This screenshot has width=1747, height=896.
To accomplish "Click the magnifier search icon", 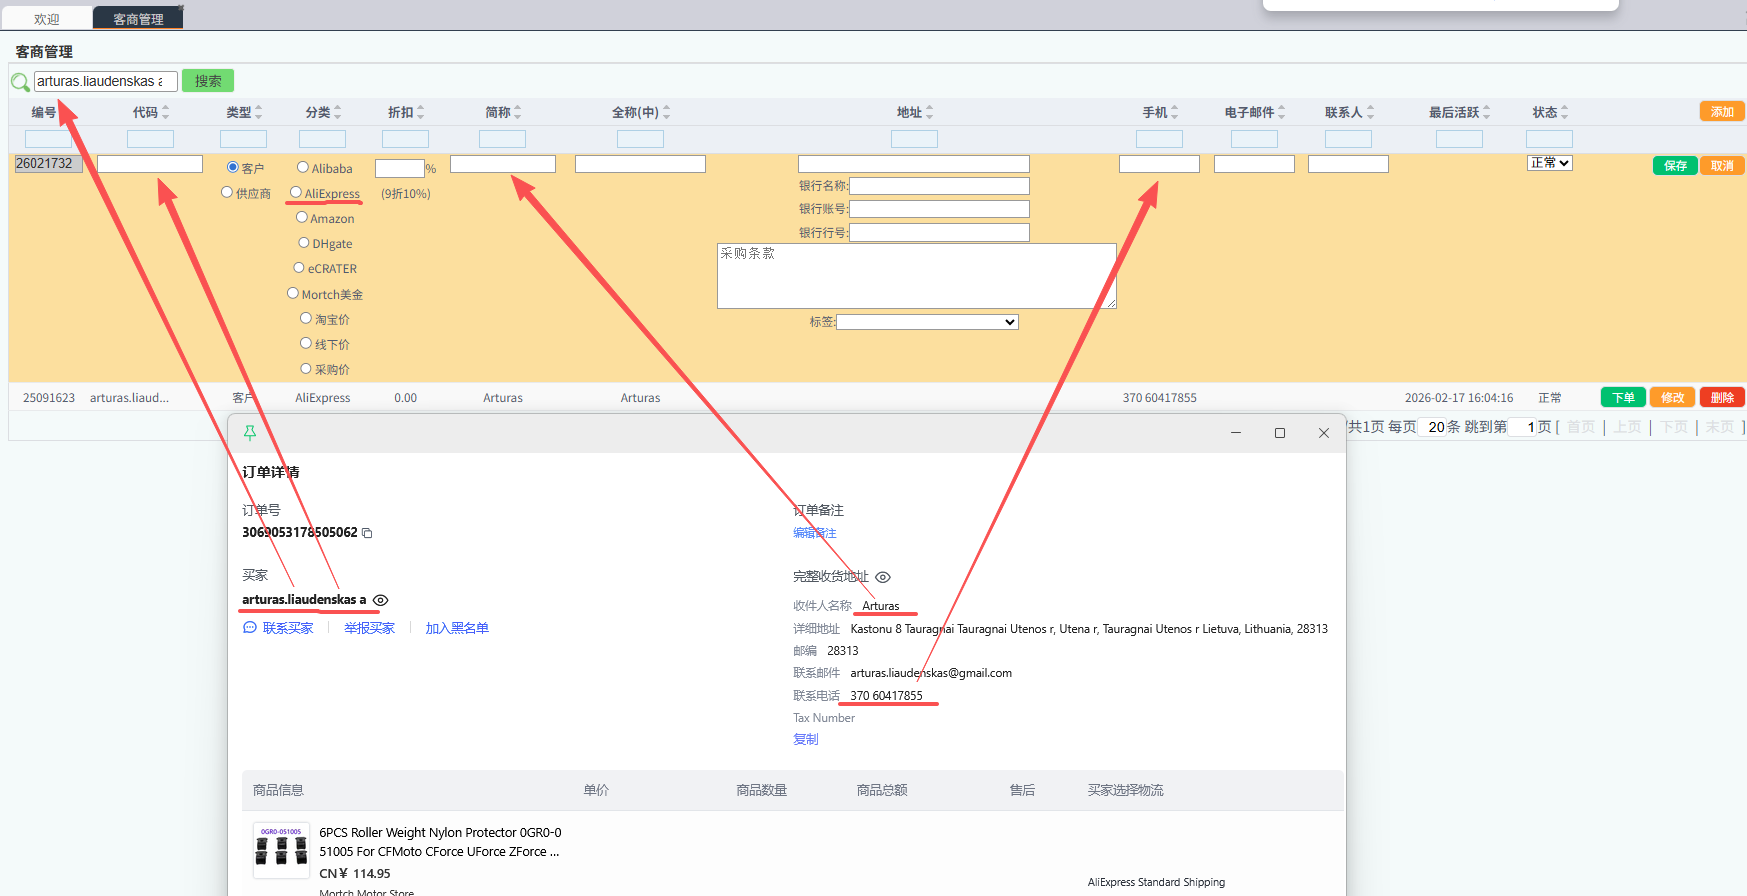I will click(20, 82).
